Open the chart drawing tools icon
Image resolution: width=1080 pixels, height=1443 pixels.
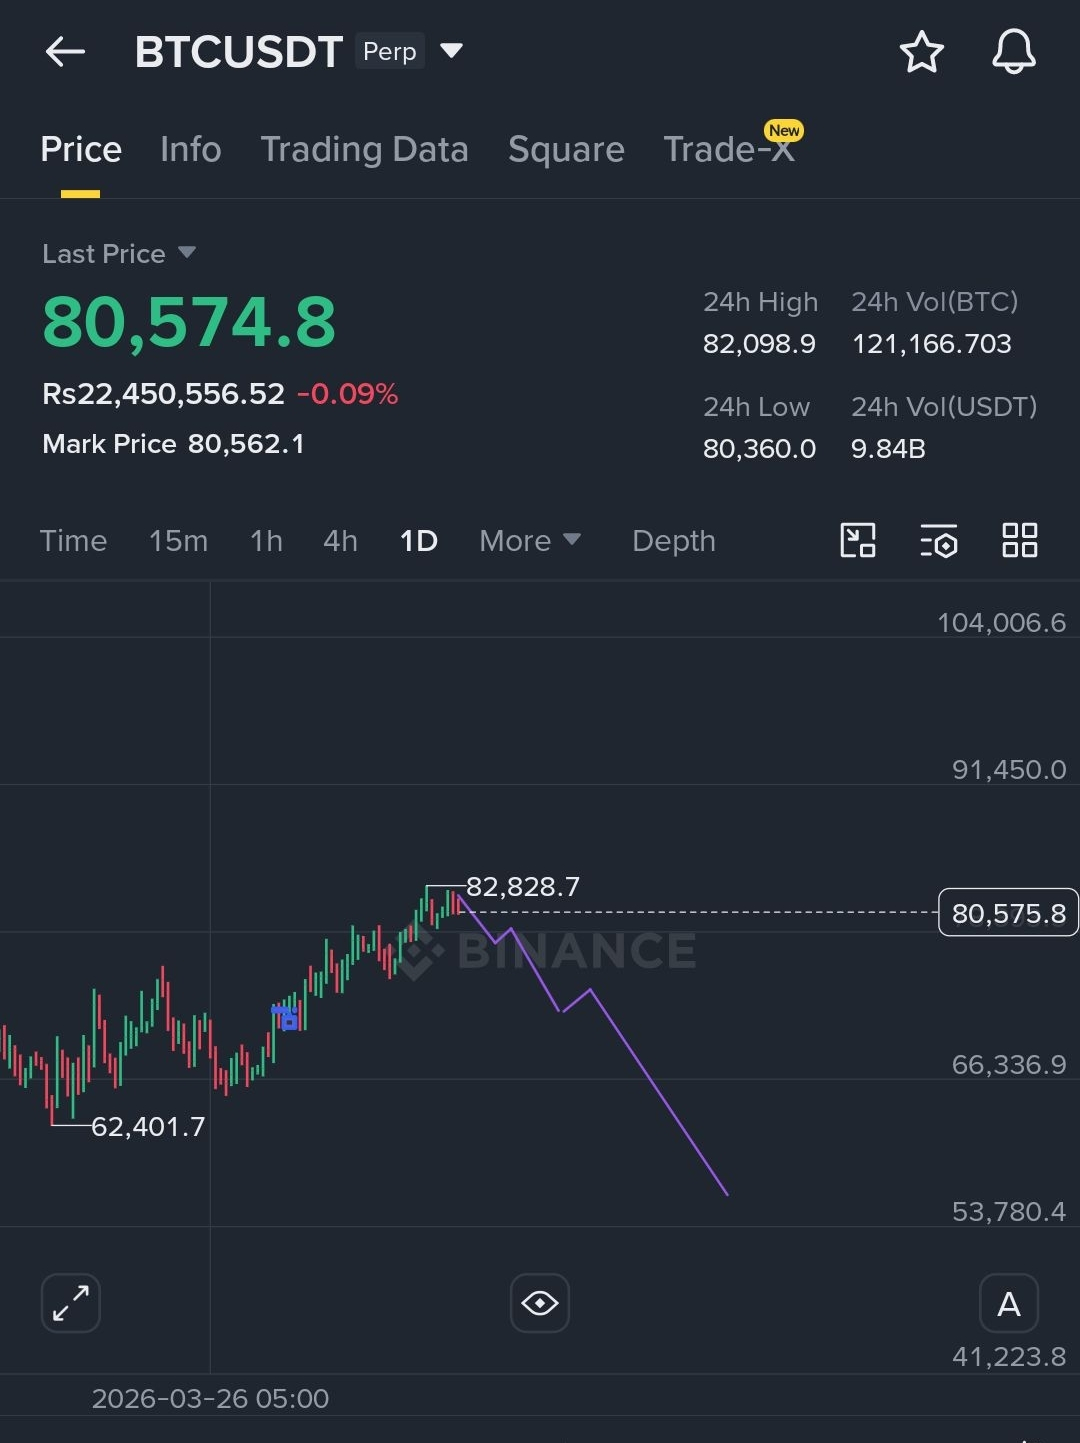click(x=858, y=540)
